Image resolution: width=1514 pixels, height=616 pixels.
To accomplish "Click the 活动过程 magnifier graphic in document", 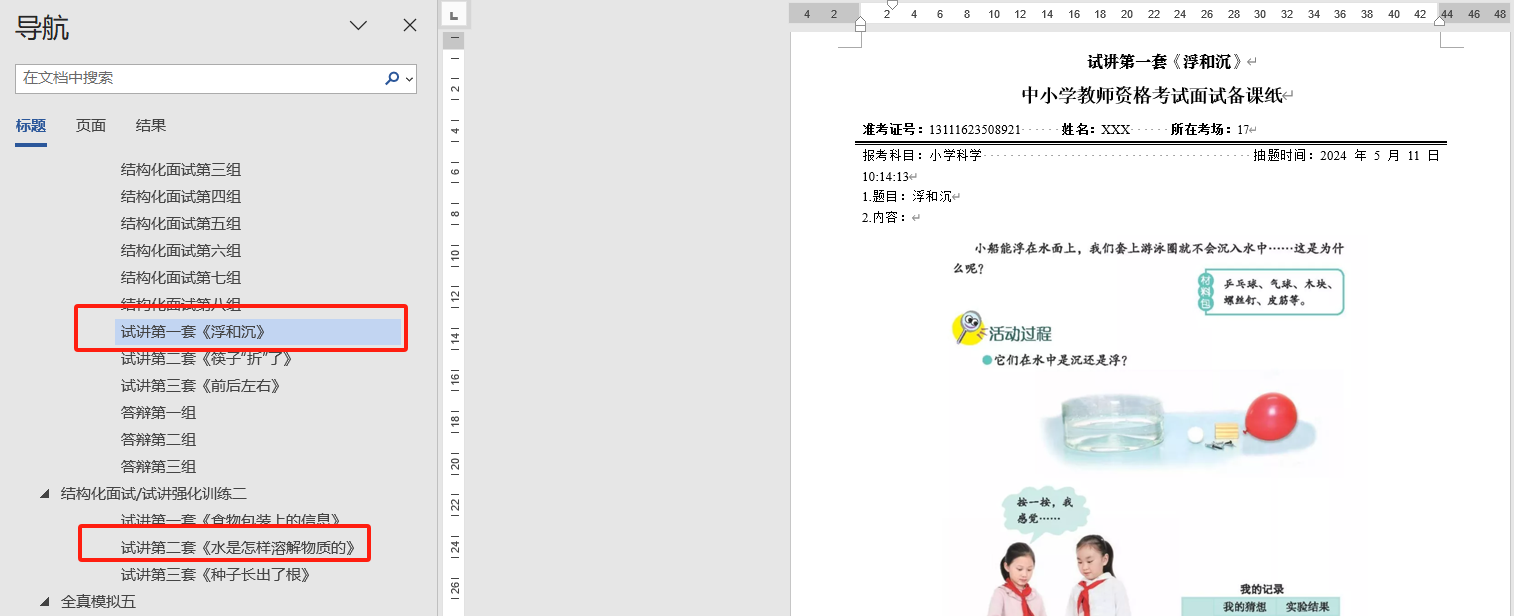I will 968,328.
